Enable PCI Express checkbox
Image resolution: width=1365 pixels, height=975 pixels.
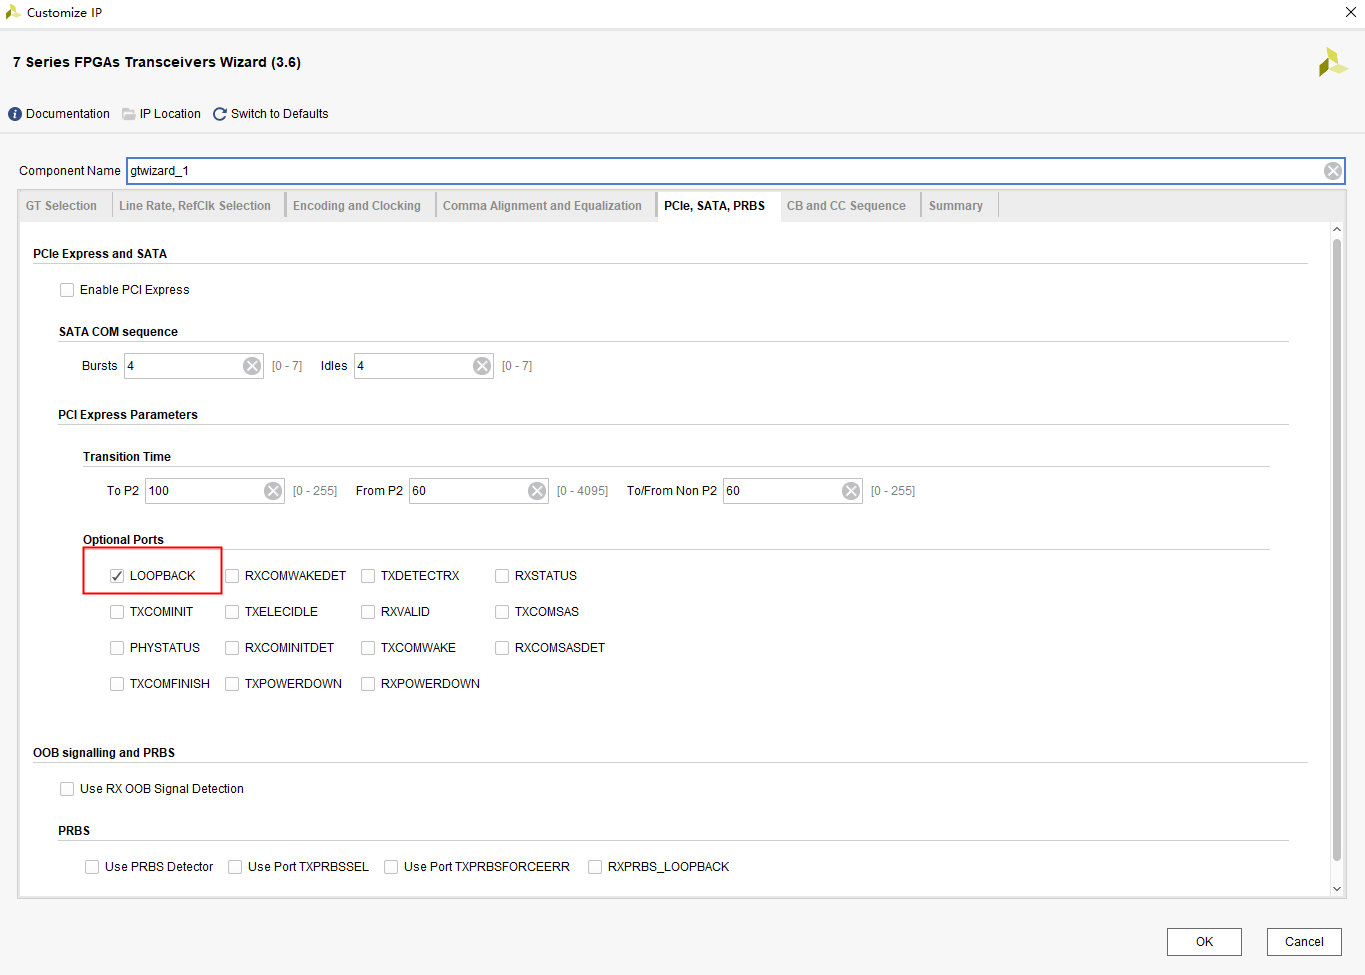click(x=67, y=290)
